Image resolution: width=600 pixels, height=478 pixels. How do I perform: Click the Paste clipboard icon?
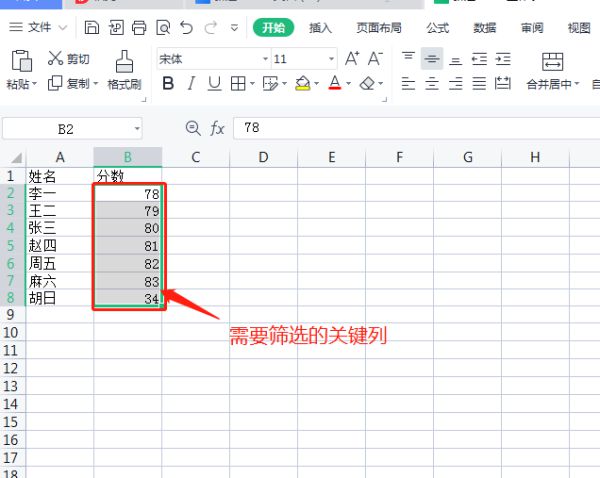pos(21,60)
